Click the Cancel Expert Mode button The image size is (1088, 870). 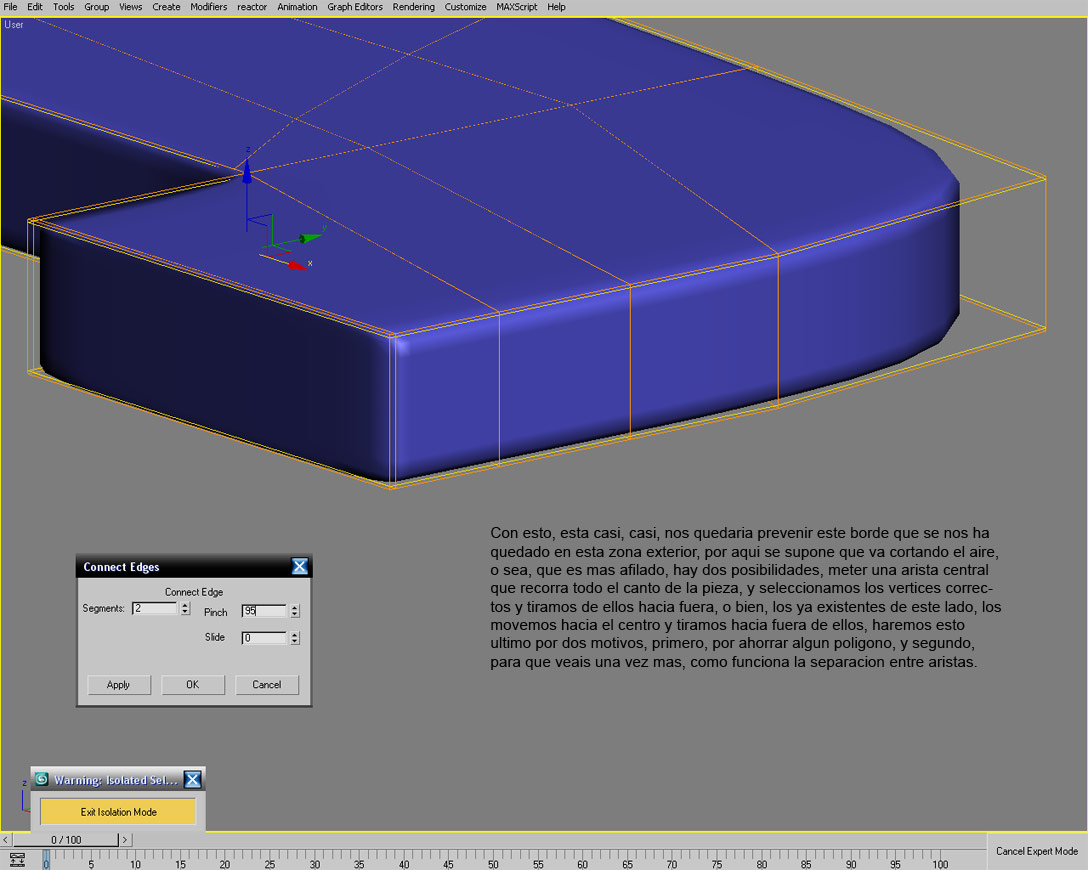[1037, 851]
